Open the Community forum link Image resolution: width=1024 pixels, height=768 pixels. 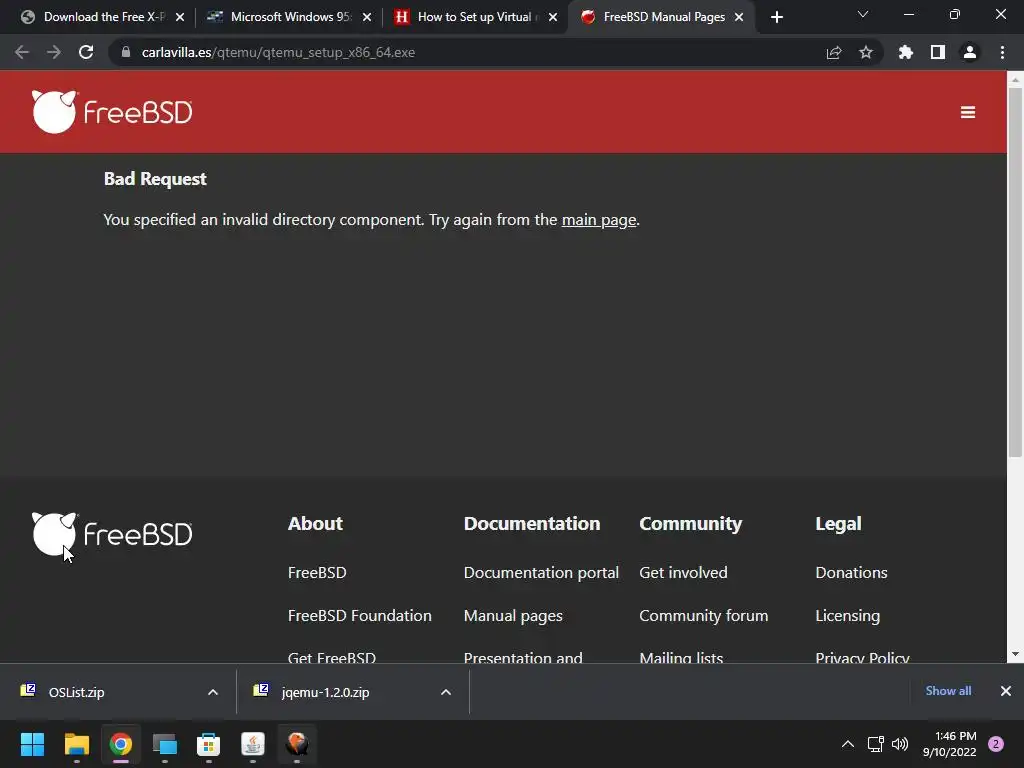coord(703,616)
